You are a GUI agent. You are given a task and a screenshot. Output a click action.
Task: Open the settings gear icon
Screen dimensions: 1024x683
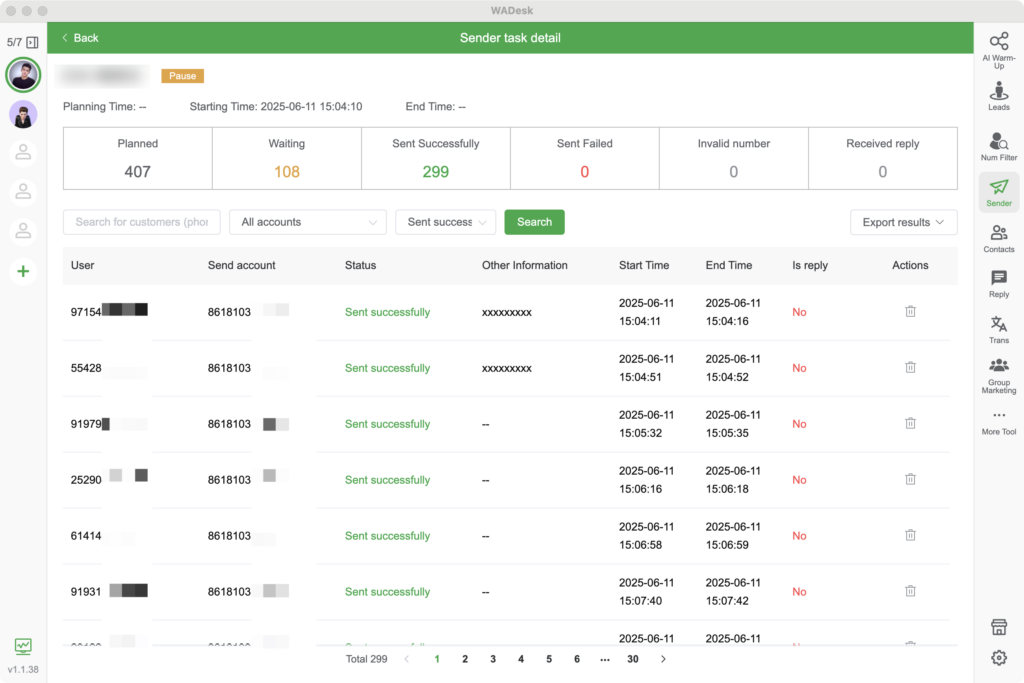[x=999, y=658]
